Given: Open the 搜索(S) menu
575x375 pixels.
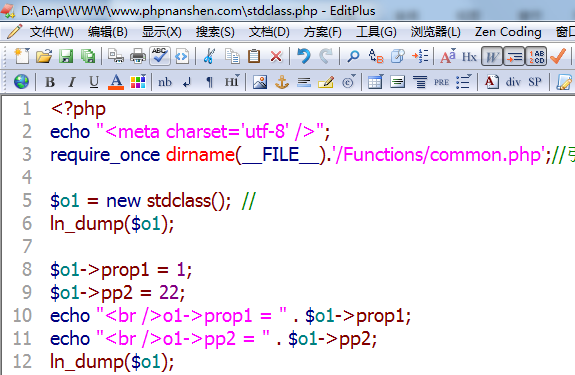Looking at the screenshot, I should [215, 32].
